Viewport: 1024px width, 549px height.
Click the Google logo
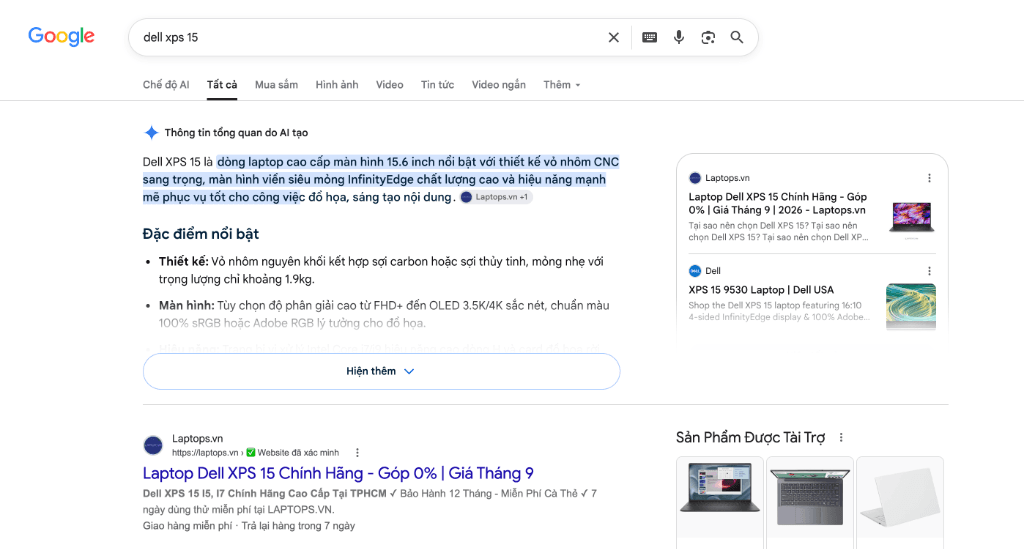click(61, 37)
